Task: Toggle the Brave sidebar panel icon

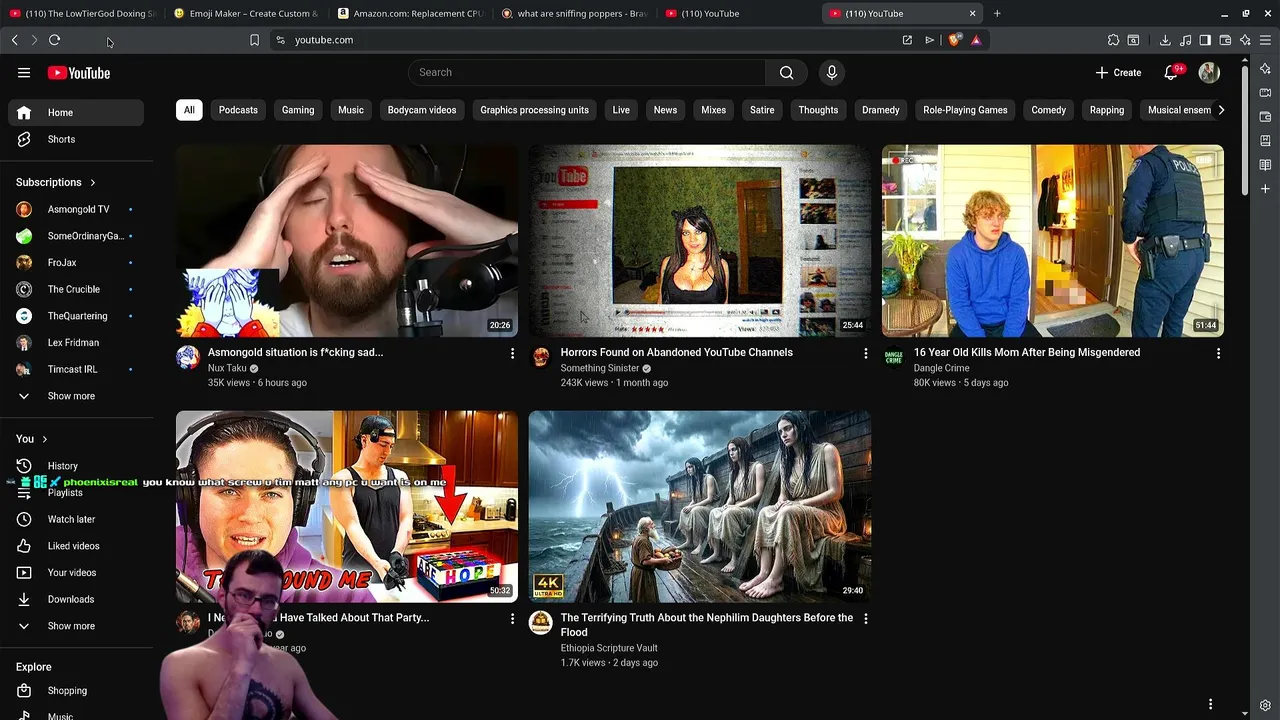Action: (1205, 40)
